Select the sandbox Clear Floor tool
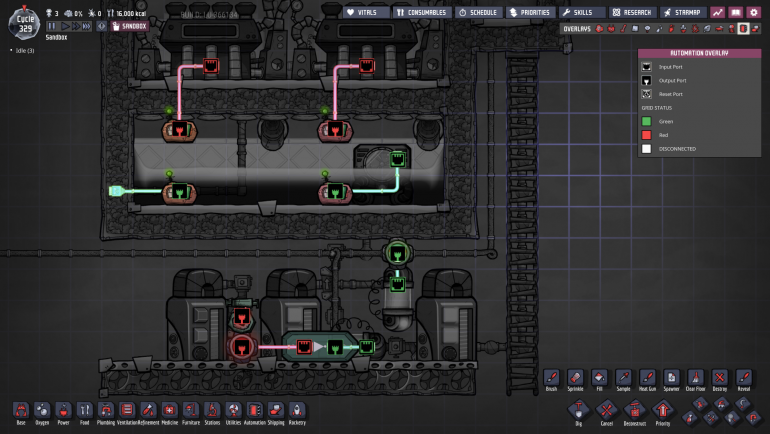 click(x=695, y=378)
